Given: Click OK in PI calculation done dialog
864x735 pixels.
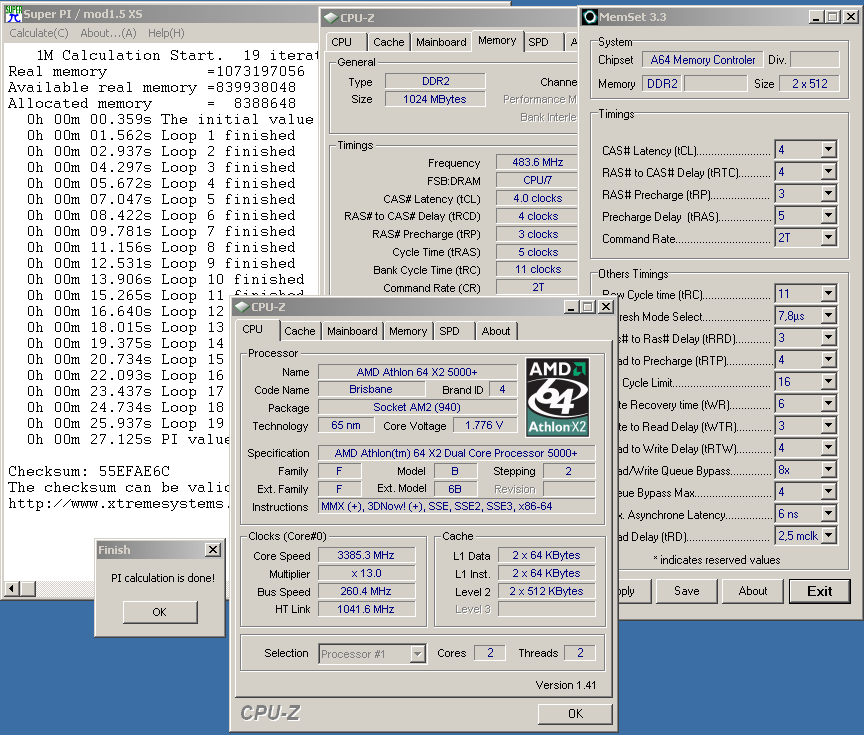Looking at the screenshot, I should (160, 612).
